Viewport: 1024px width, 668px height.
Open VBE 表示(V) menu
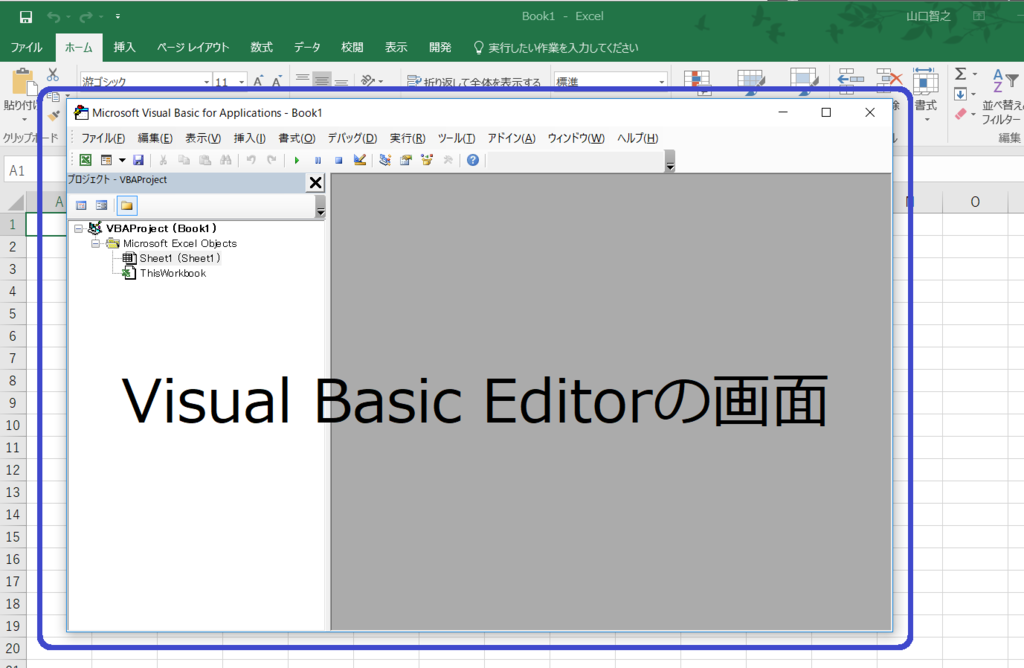tap(203, 138)
